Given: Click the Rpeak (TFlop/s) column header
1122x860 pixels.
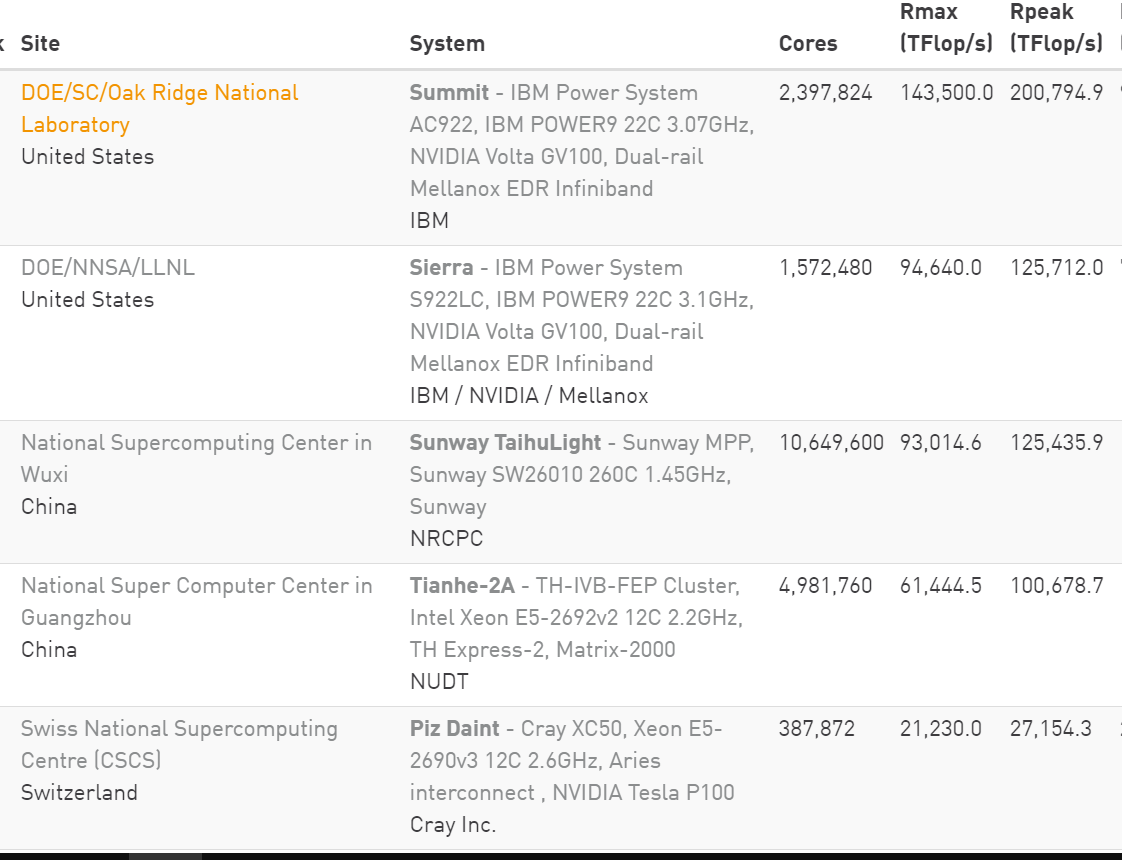Looking at the screenshot, I should click(x=1056, y=28).
